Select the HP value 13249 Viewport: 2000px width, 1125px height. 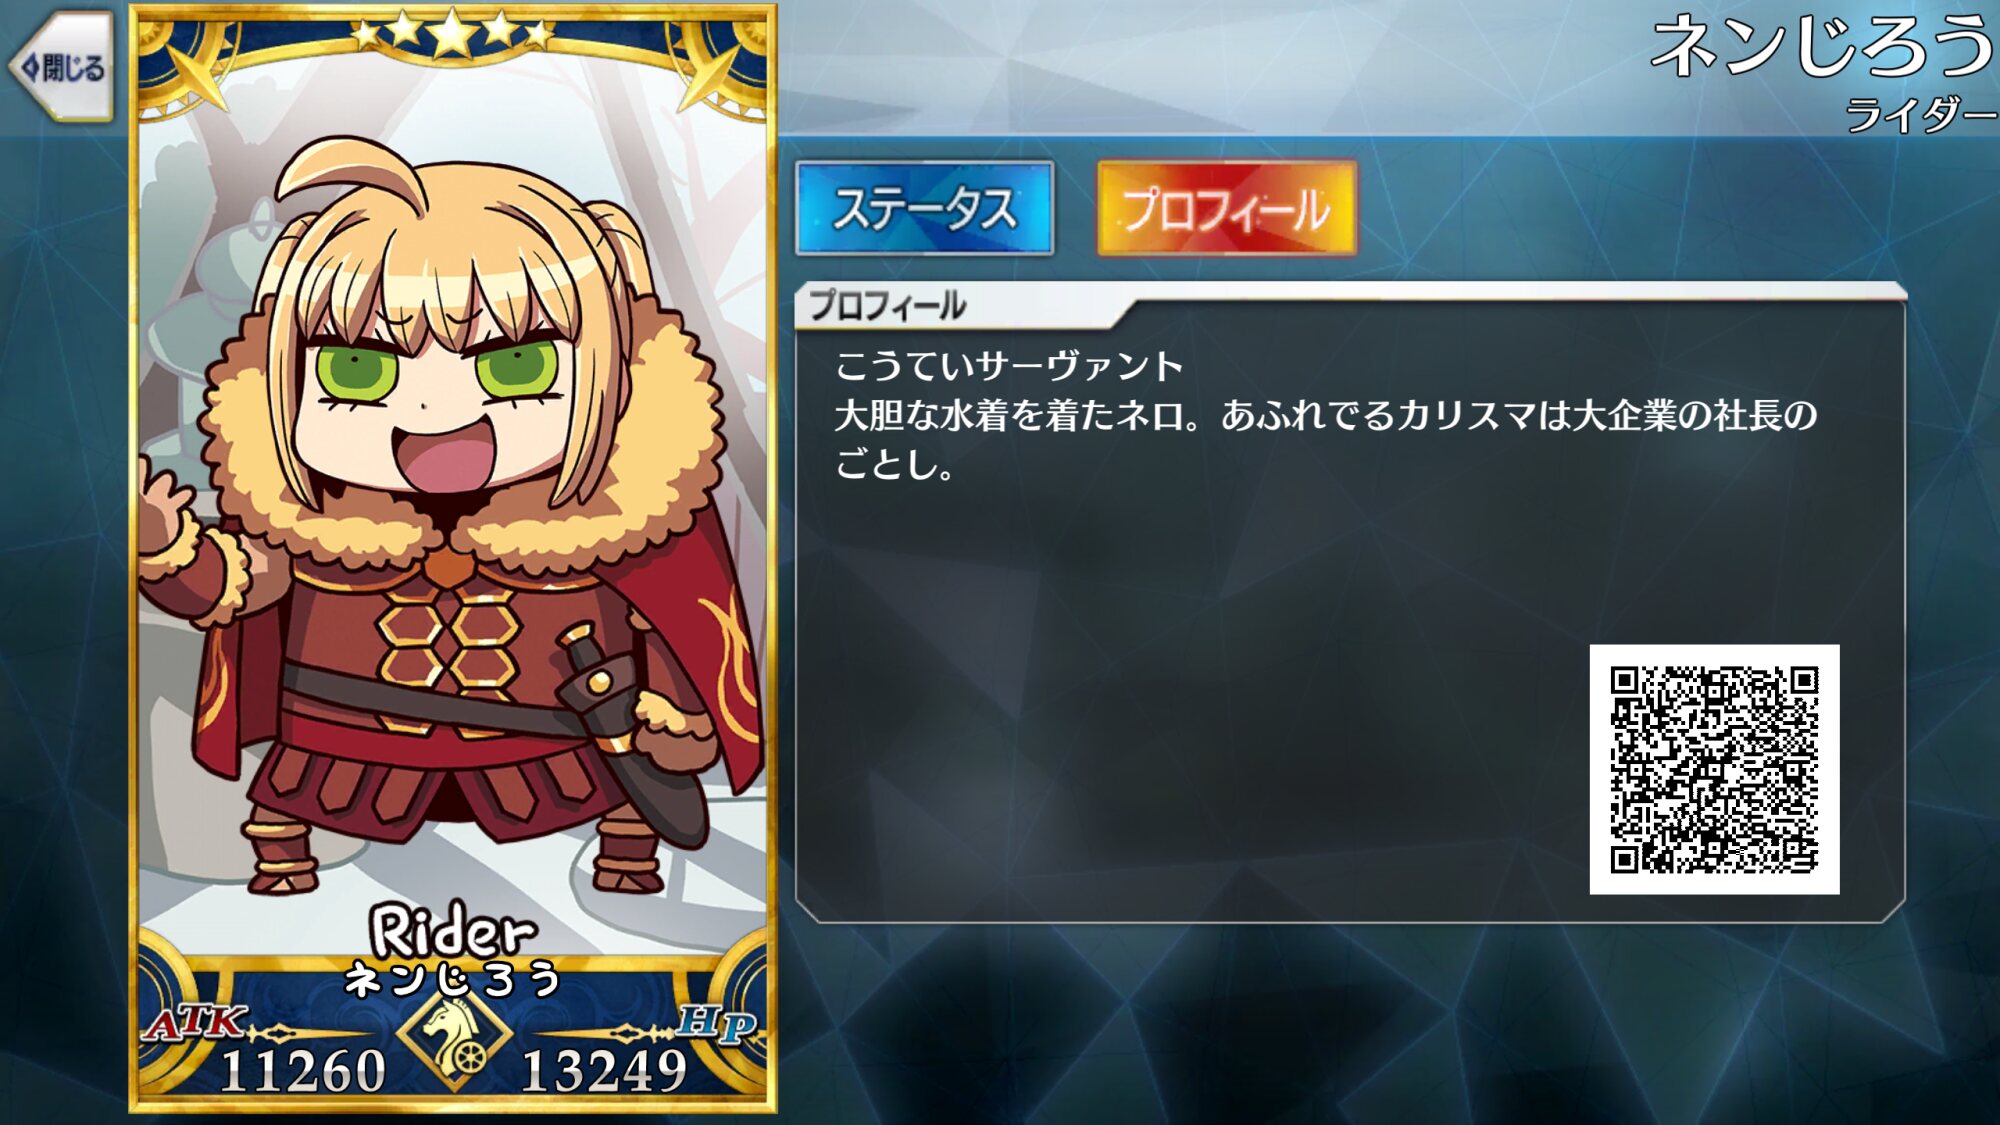[x=605, y=1070]
